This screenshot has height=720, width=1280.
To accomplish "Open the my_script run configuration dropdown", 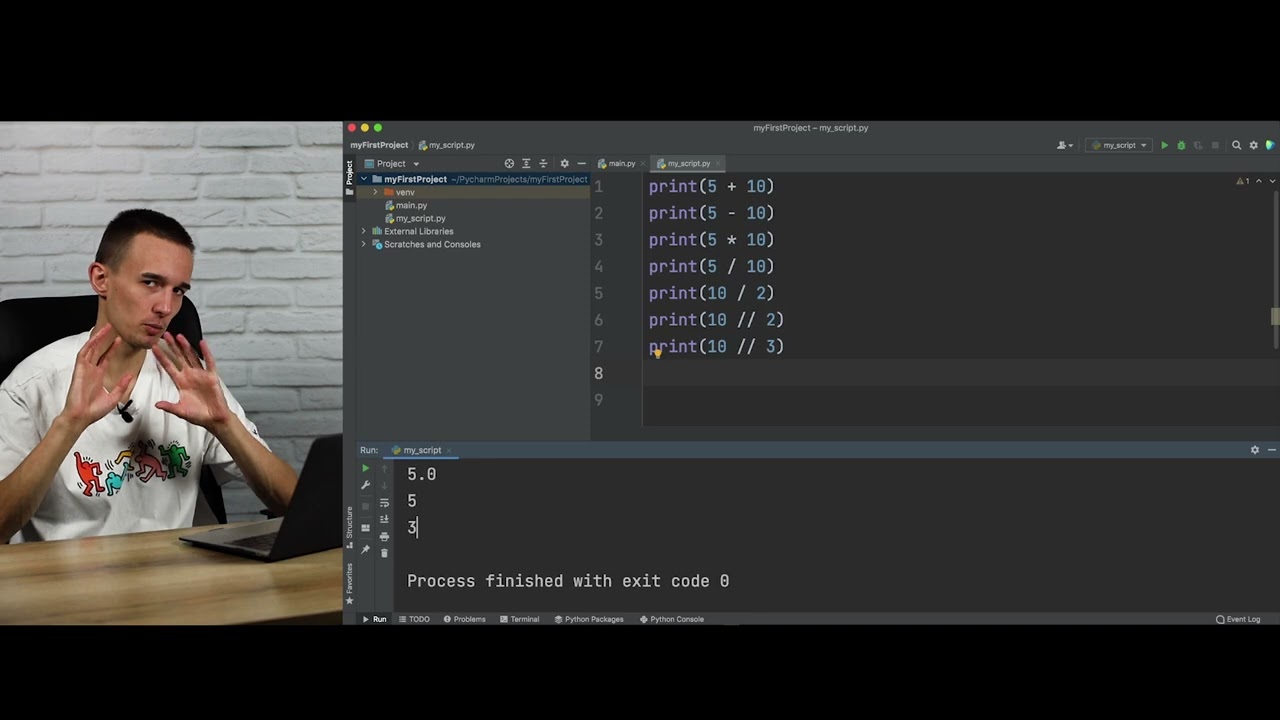I will click(1119, 145).
